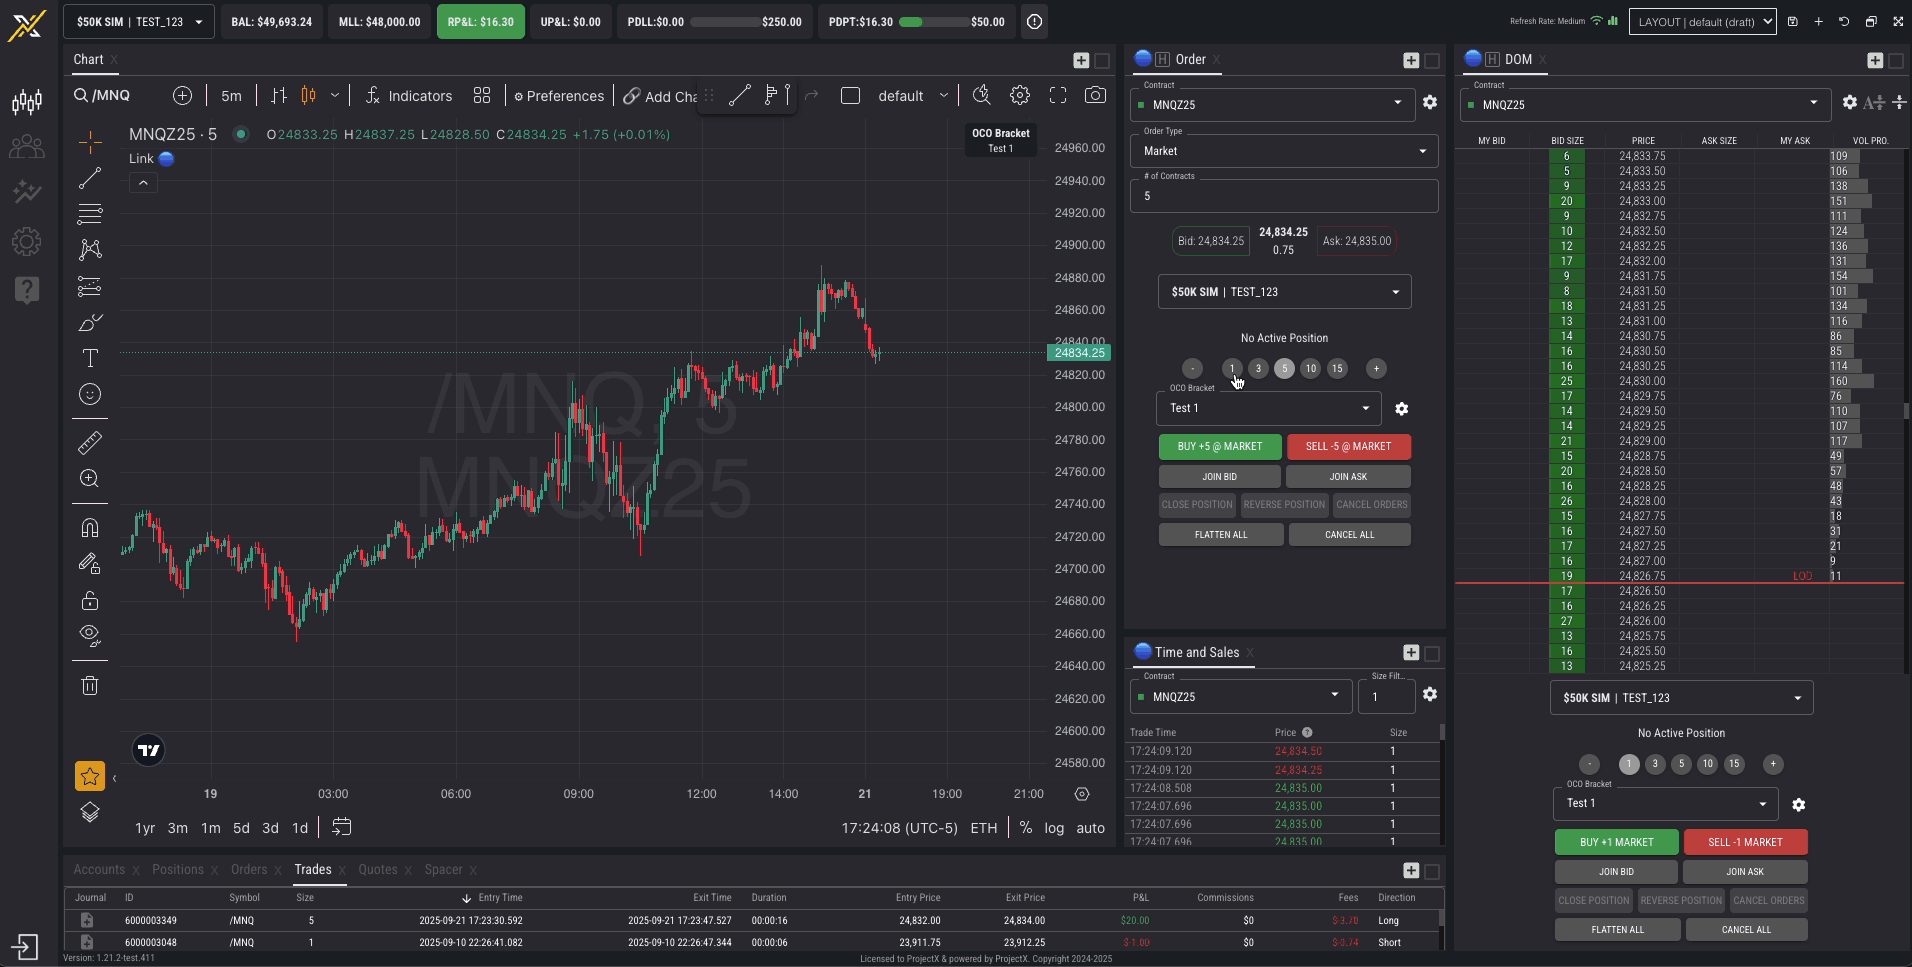Open the OCO Bracket Test 1 dropdown in Order panel

click(1268, 409)
